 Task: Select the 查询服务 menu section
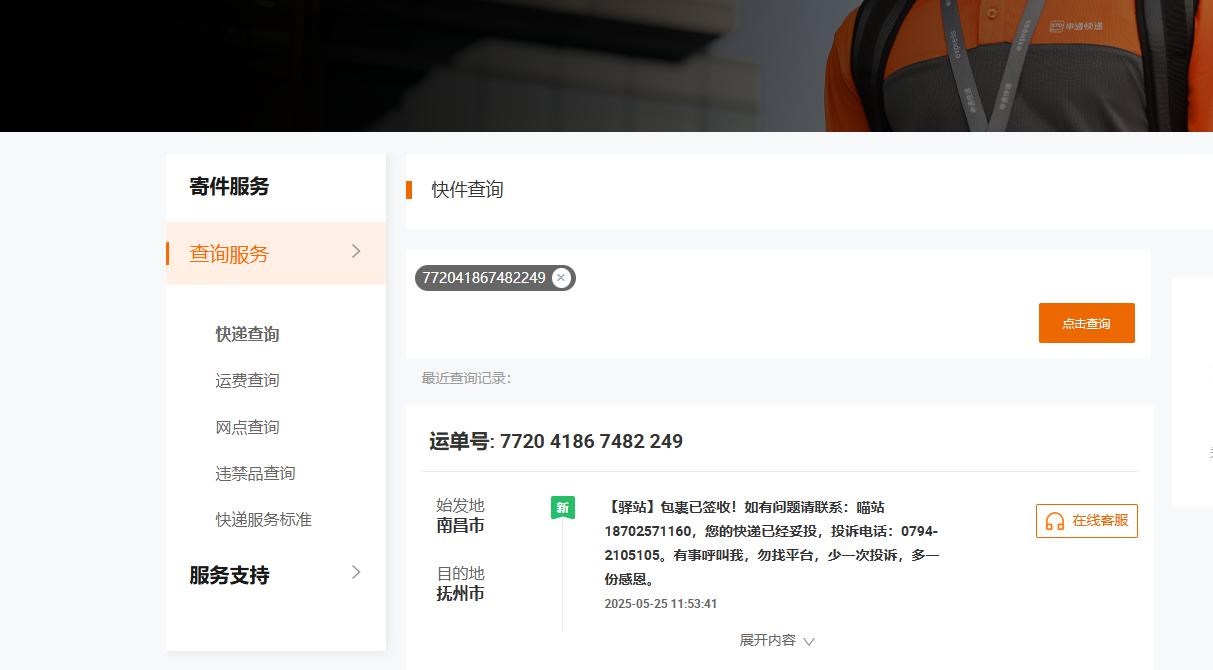(276, 253)
